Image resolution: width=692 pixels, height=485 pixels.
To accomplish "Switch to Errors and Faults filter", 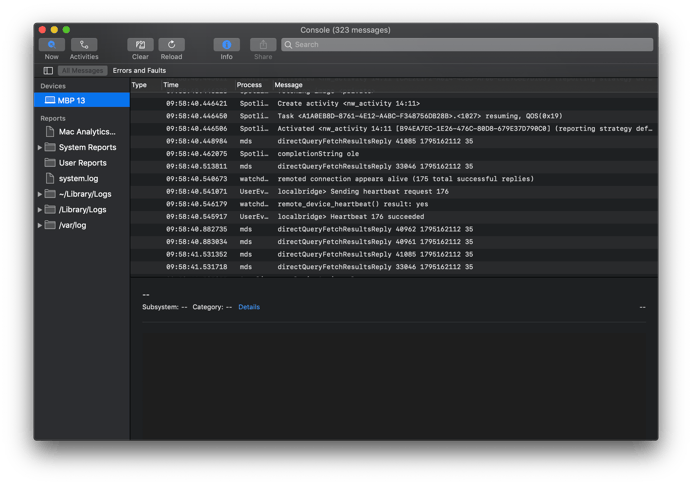I will coord(139,71).
